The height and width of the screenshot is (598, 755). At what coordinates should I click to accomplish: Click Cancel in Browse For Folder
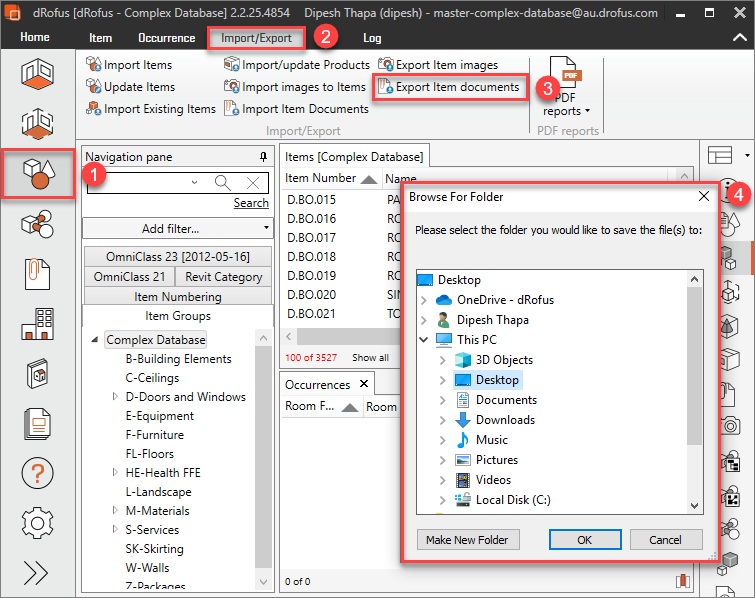tap(665, 540)
